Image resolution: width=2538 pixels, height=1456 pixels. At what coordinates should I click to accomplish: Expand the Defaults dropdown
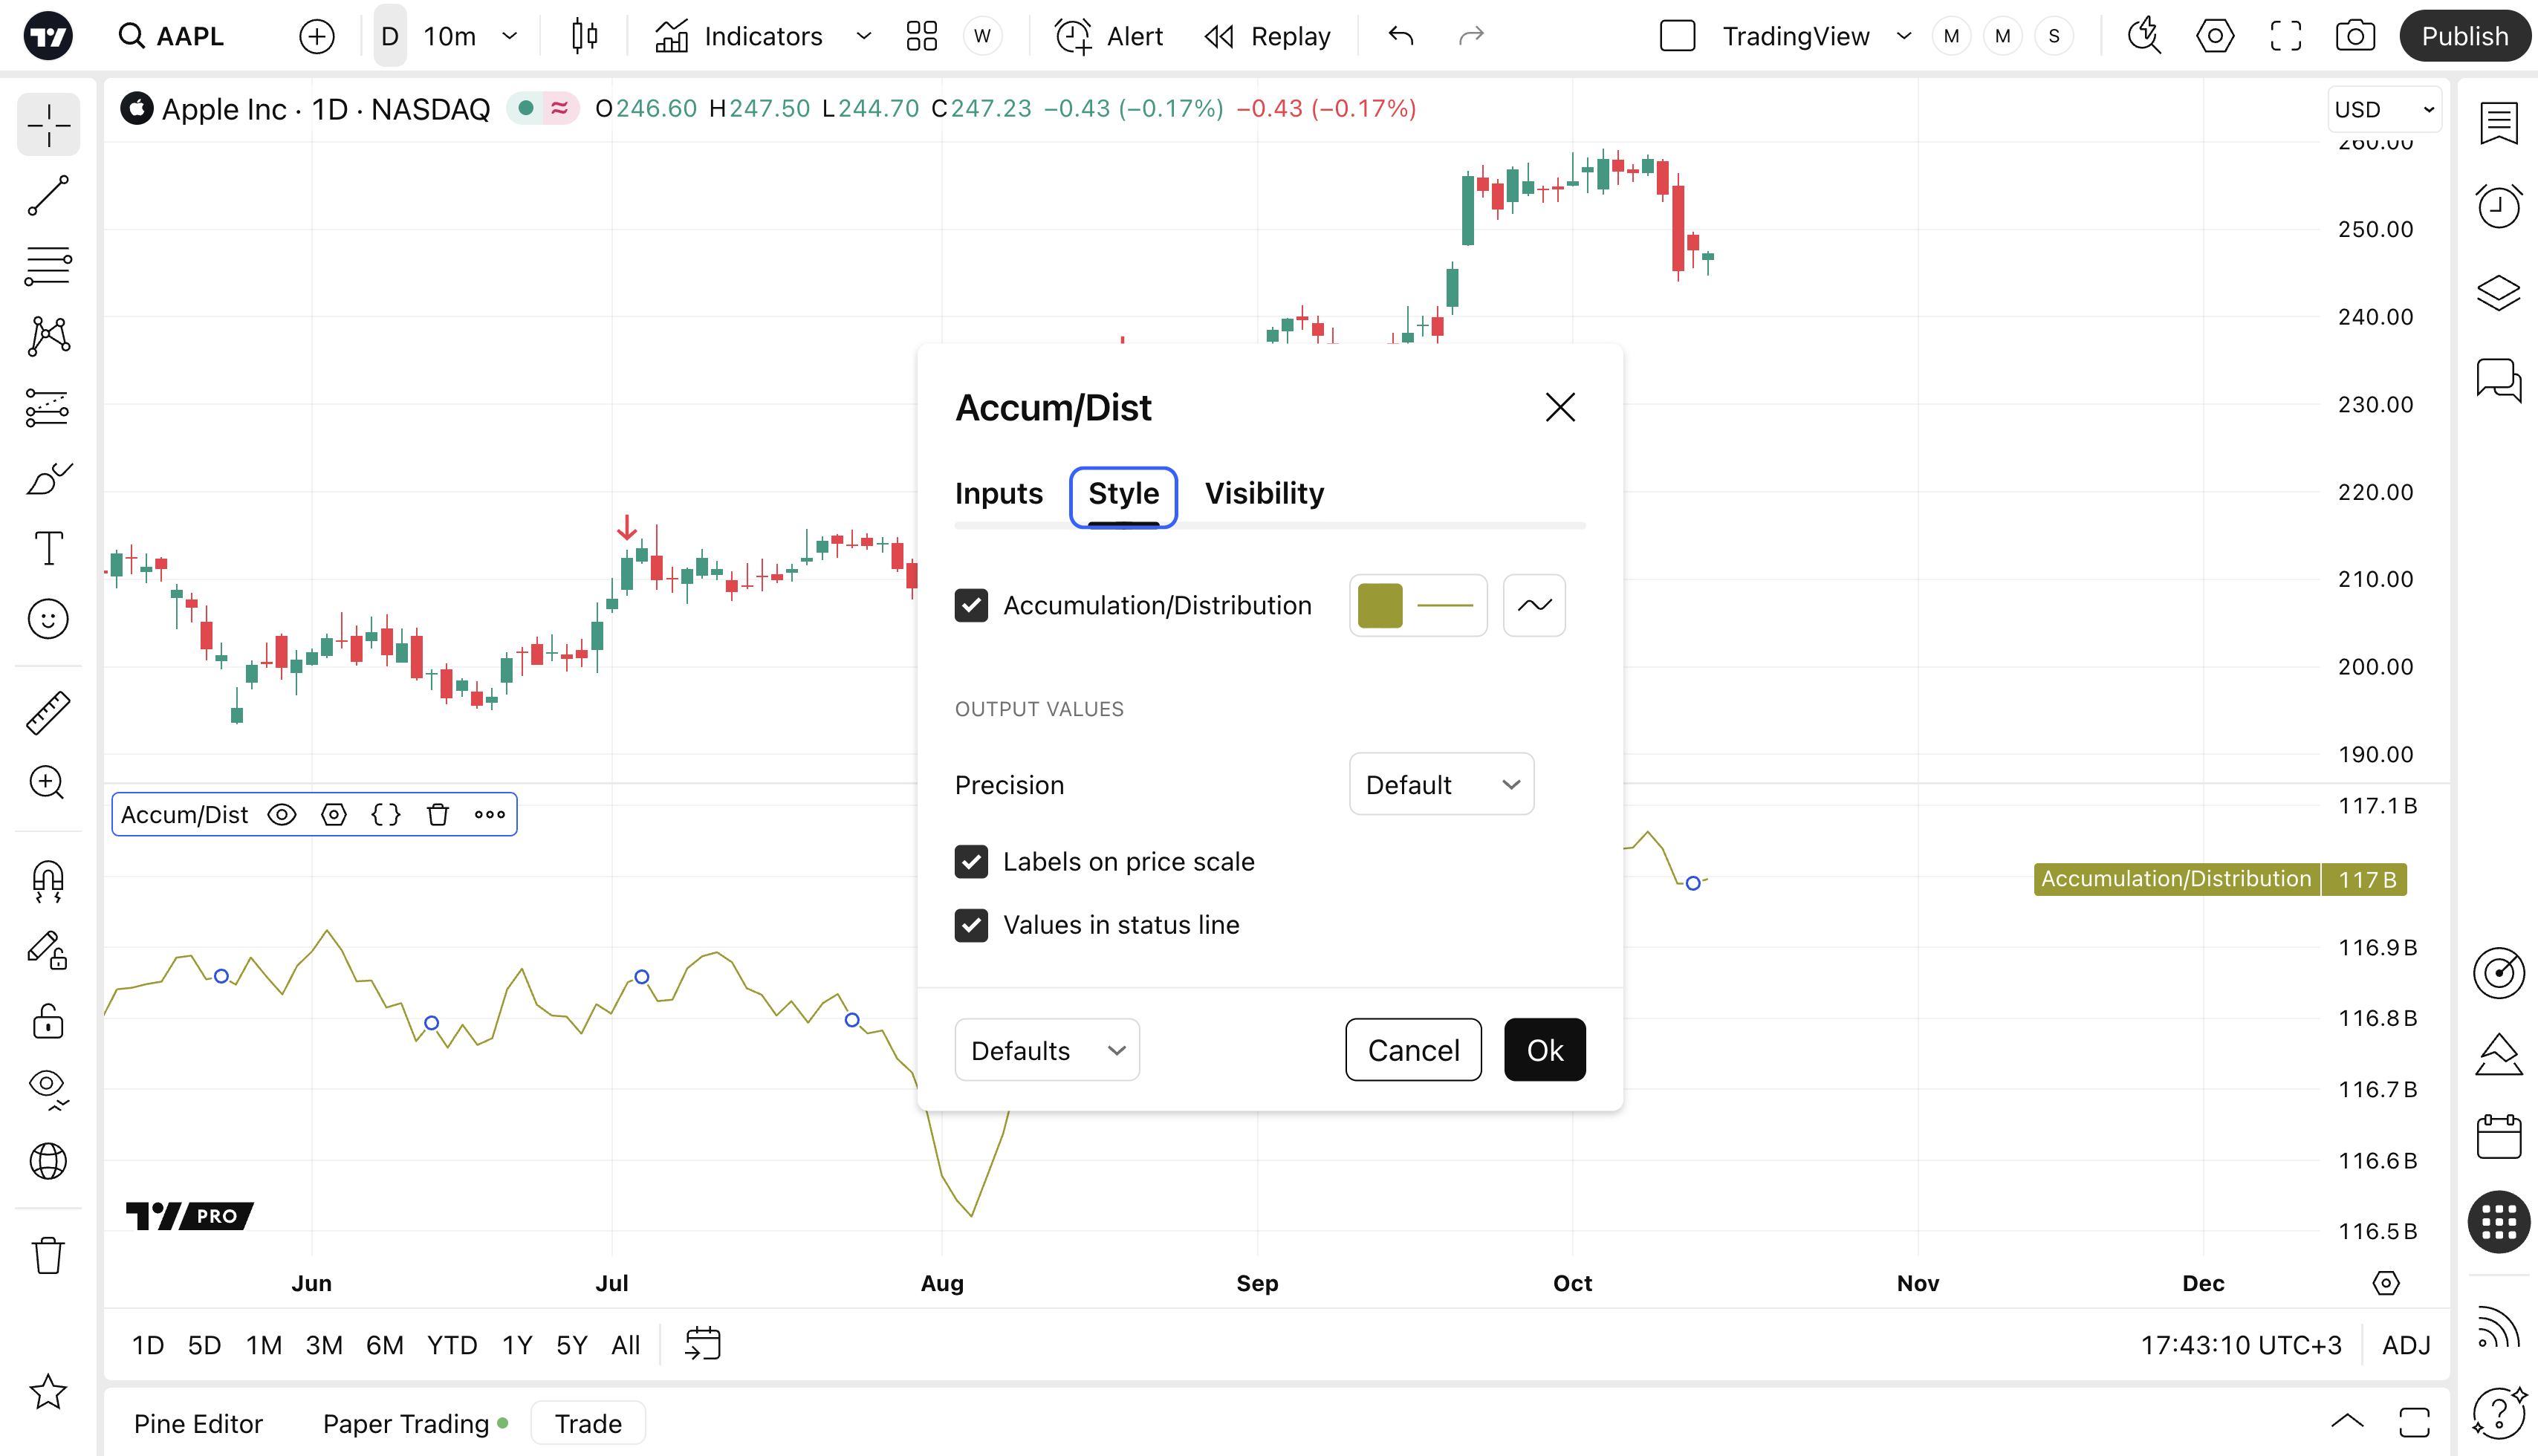[1047, 1050]
